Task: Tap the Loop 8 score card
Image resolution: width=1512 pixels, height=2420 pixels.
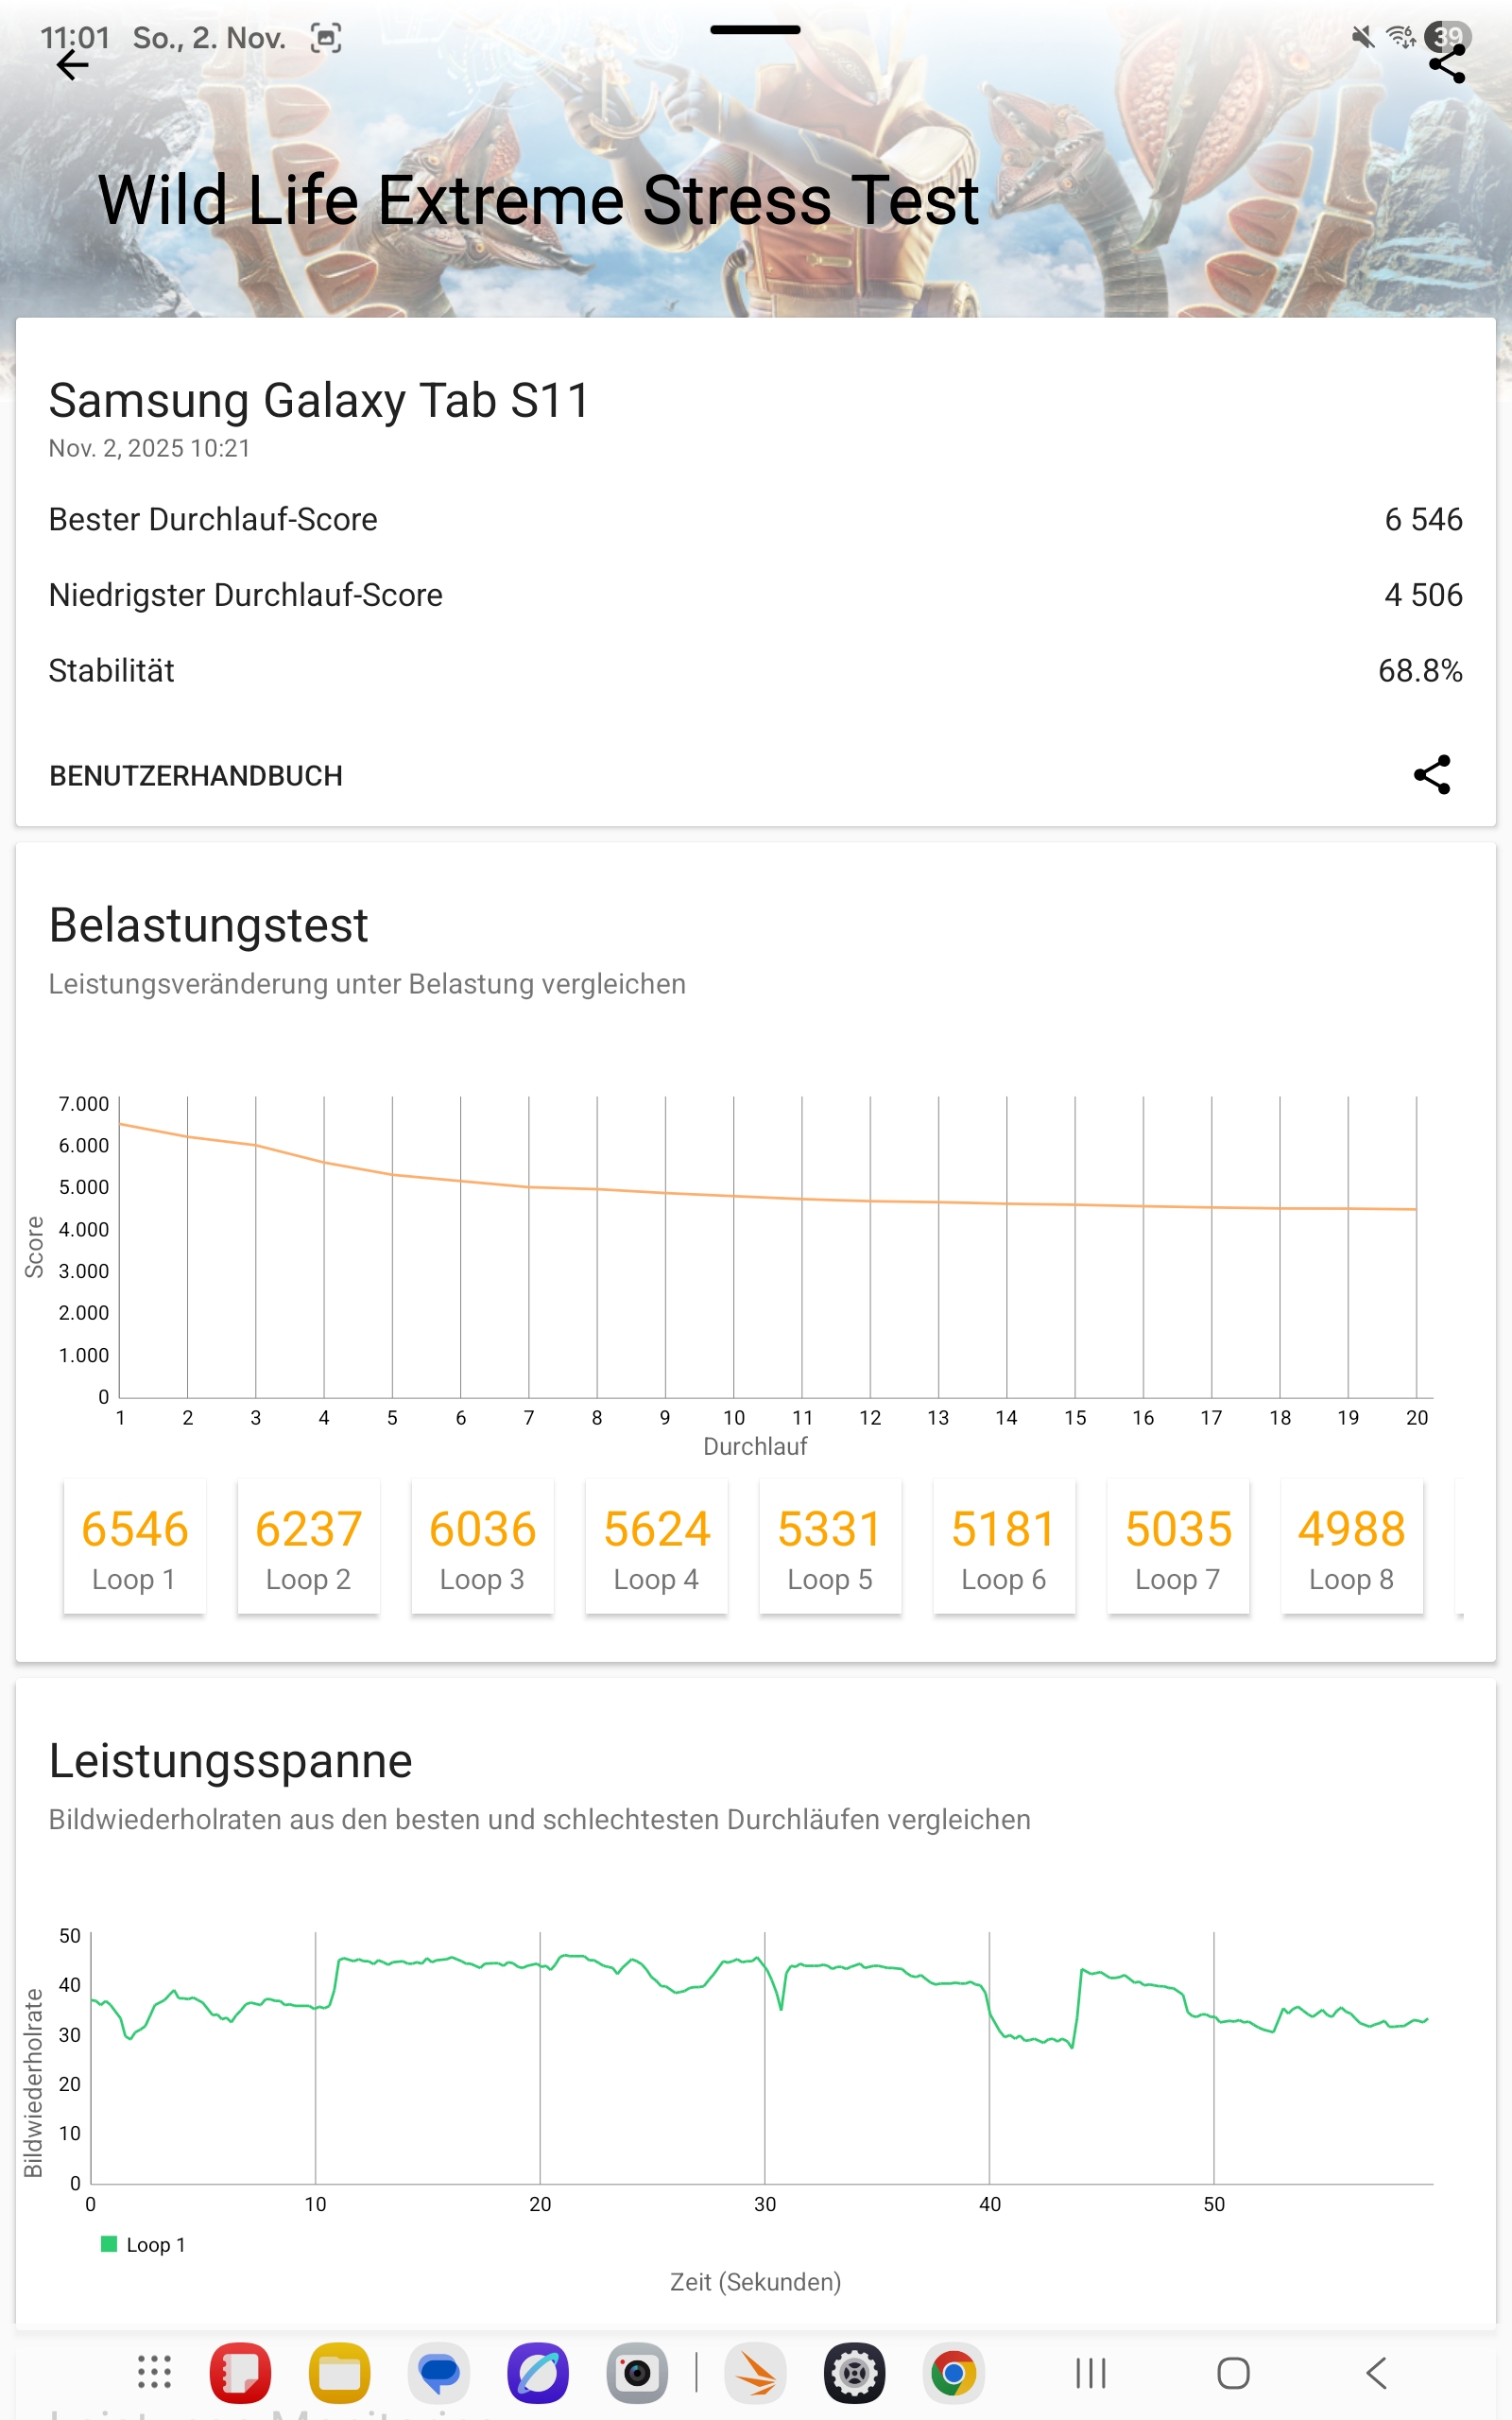Action: coord(1351,1546)
